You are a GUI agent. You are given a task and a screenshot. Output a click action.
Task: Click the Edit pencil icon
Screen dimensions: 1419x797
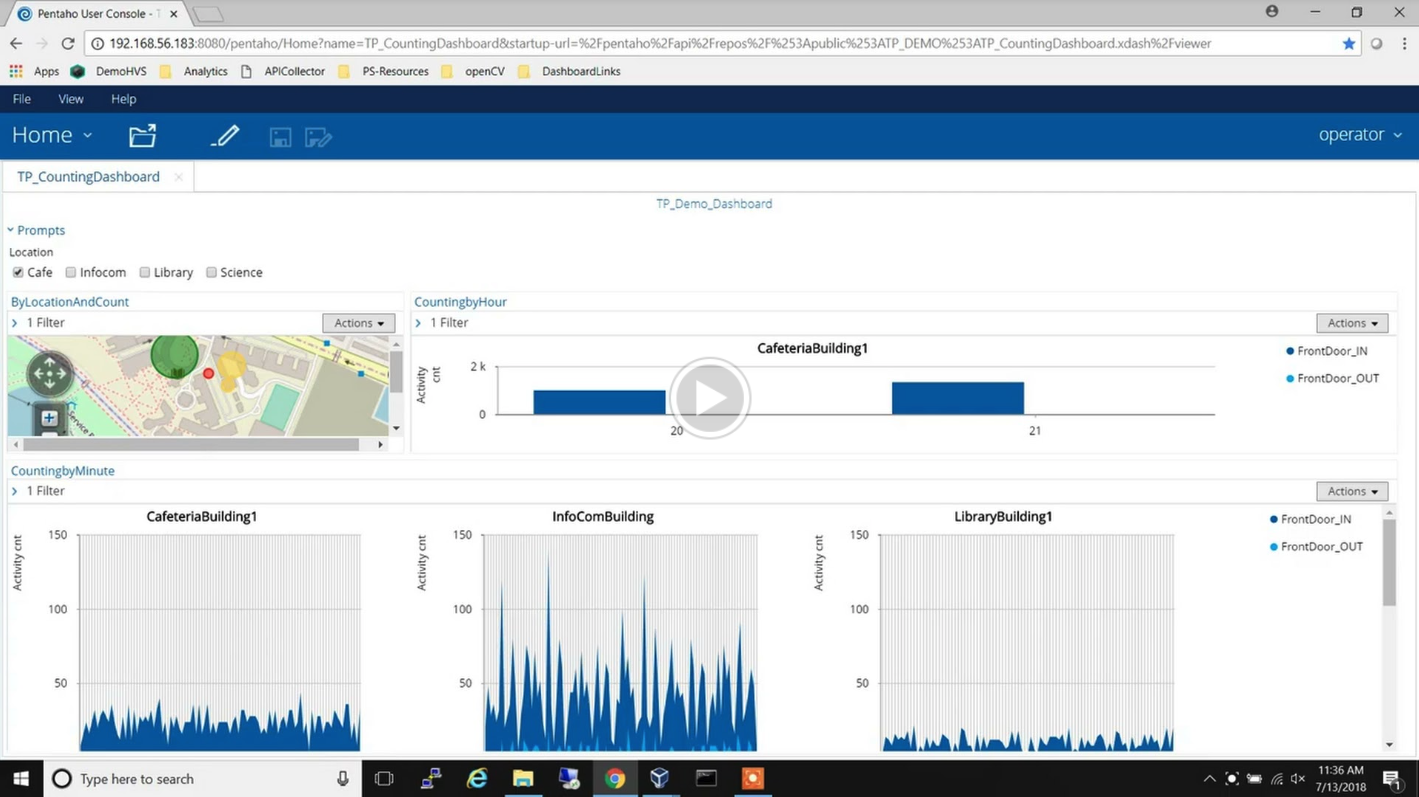click(x=225, y=136)
